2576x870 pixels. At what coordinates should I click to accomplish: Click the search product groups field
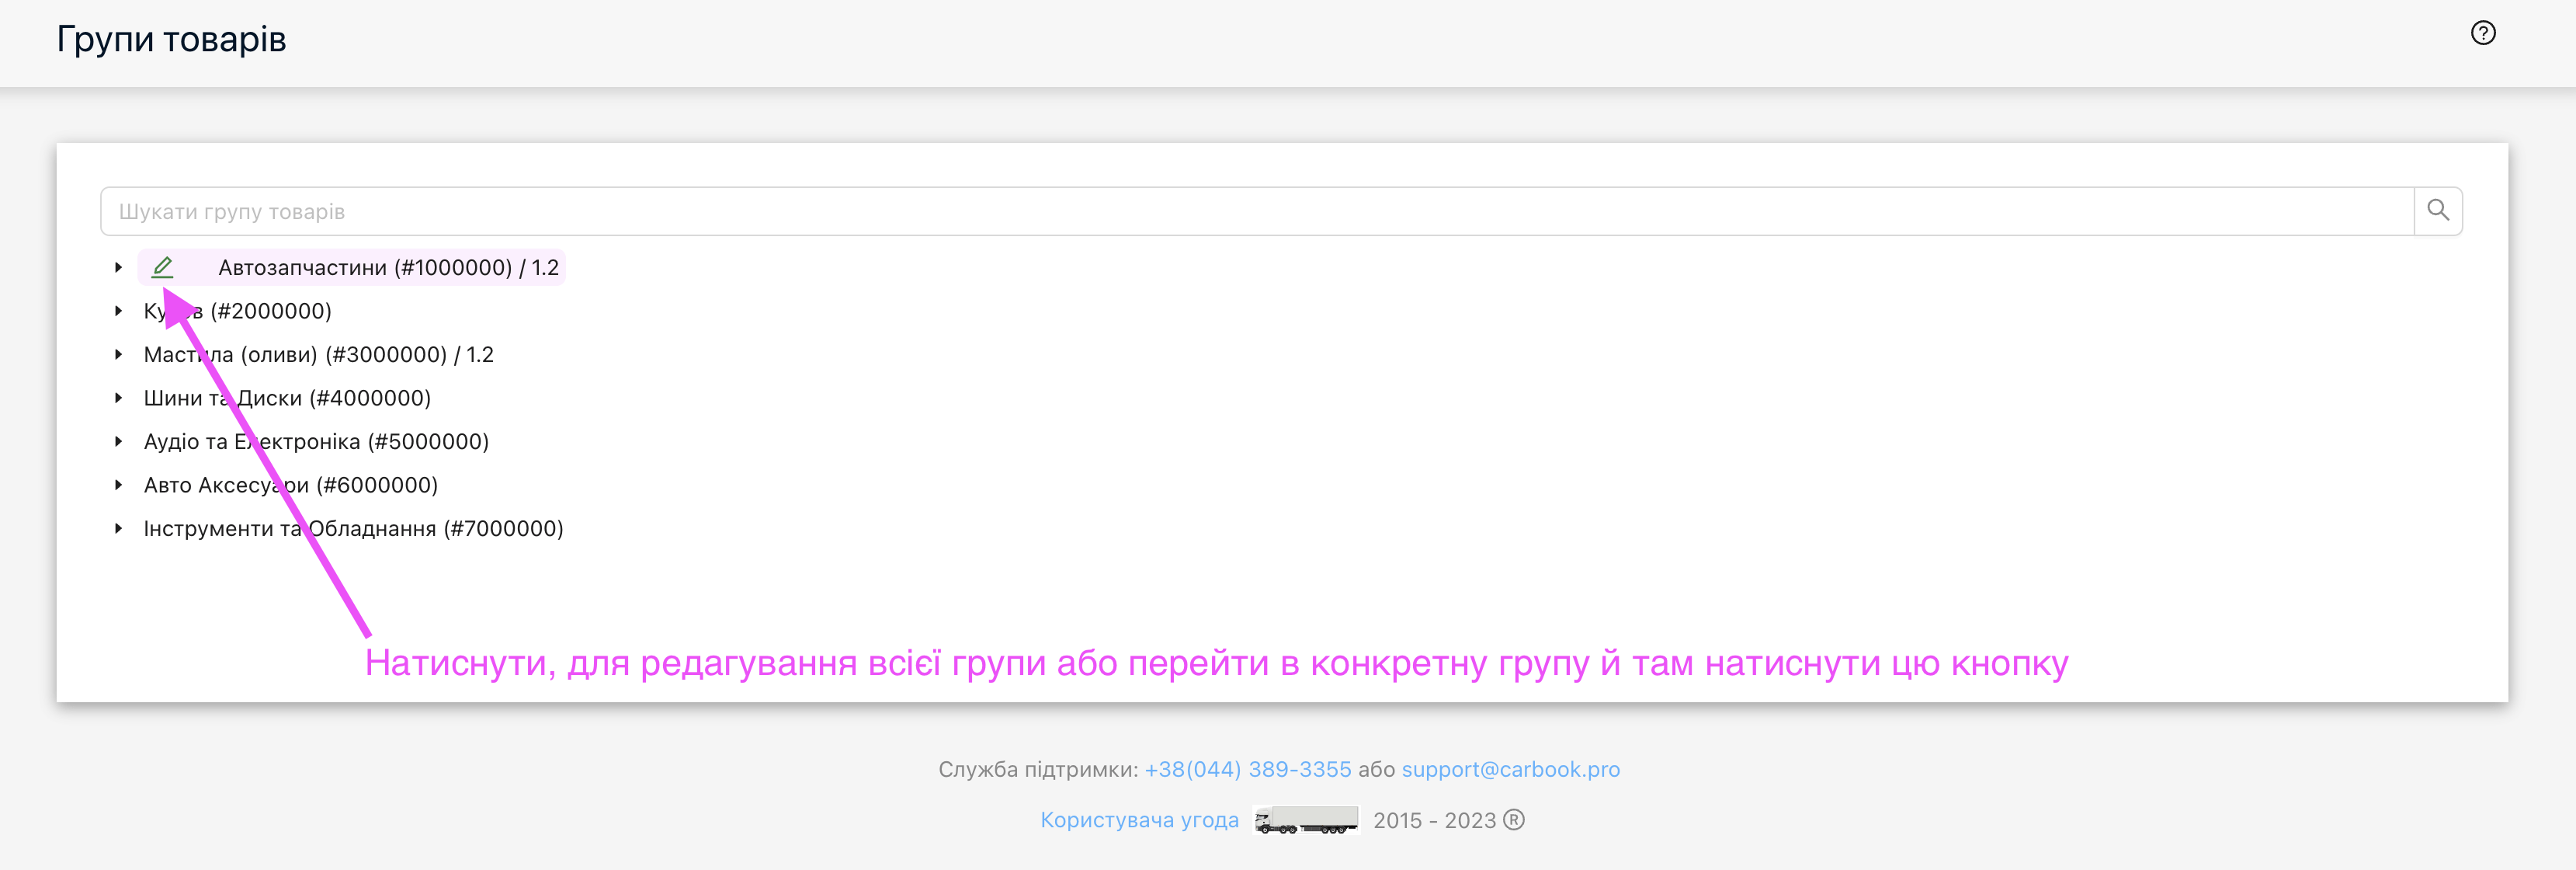point(1256,211)
